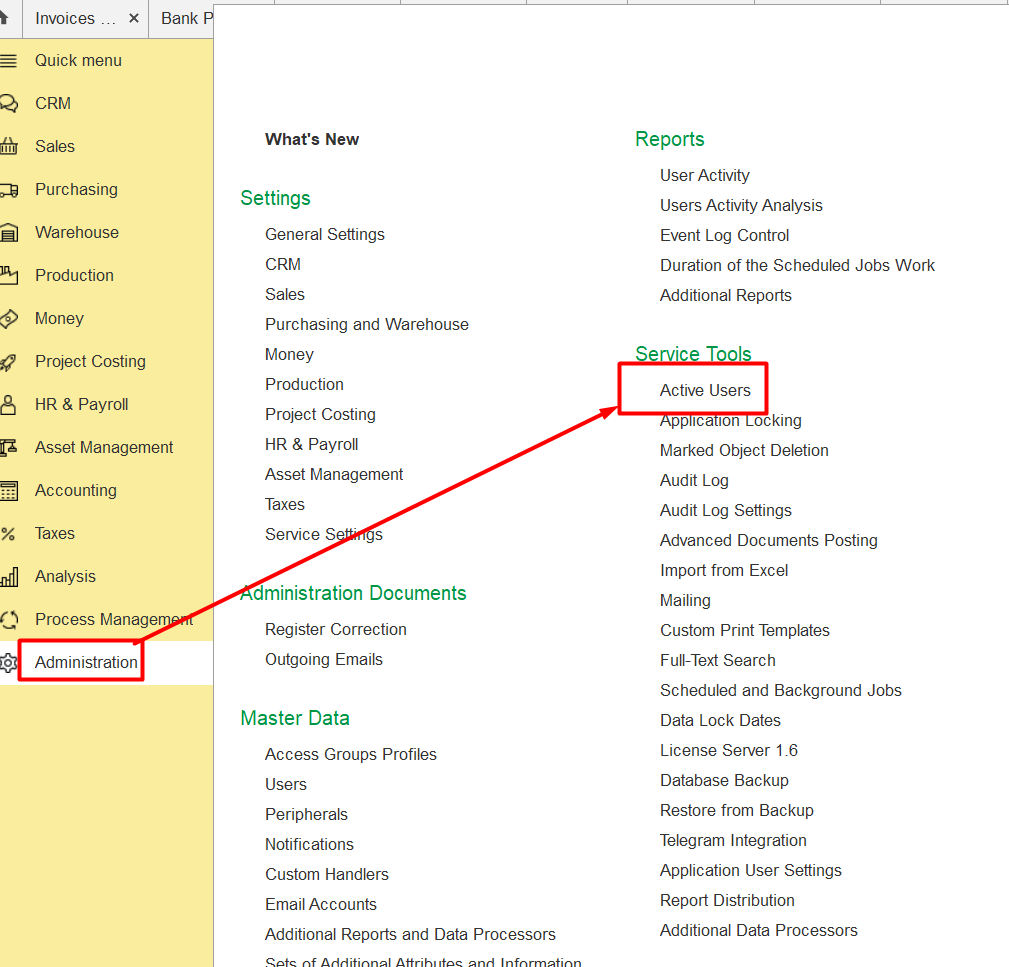Open the Event Log Control report

tap(724, 235)
